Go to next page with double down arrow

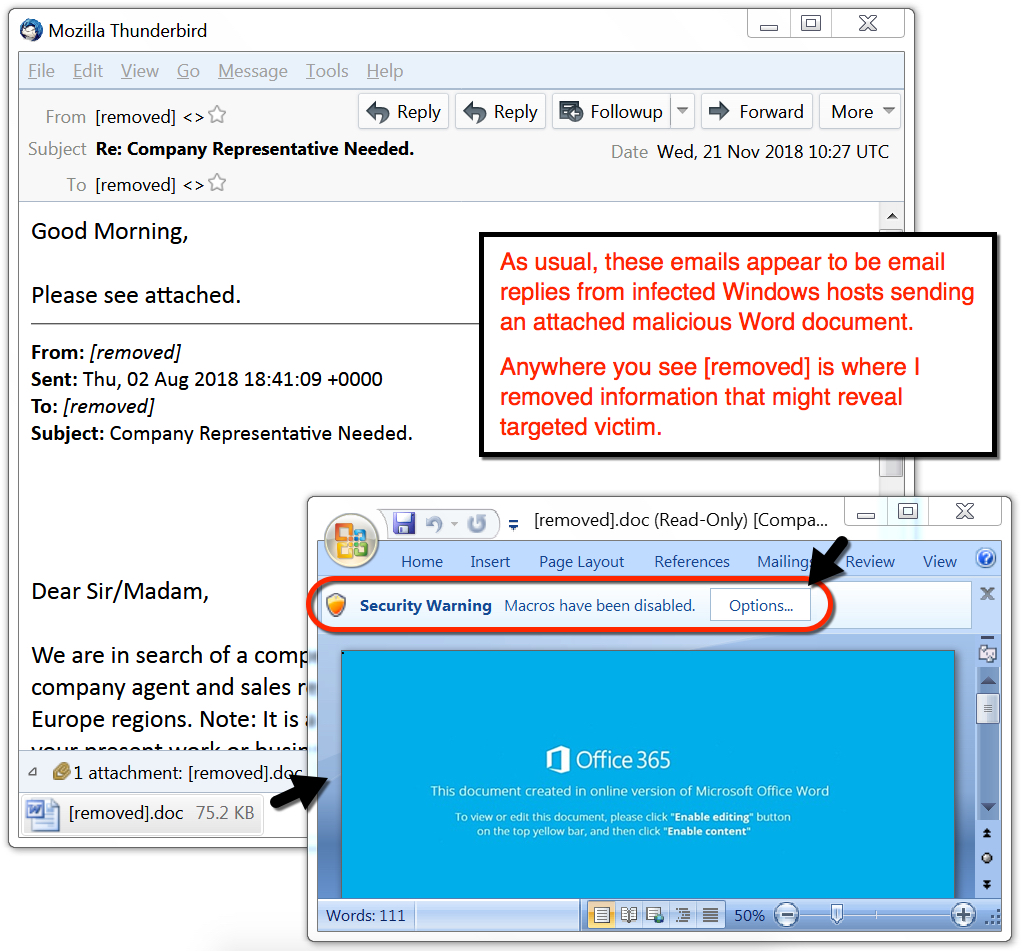coord(987,884)
